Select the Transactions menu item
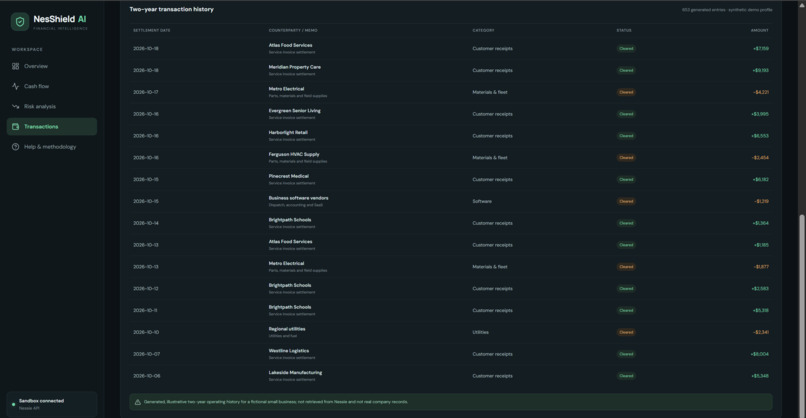This screenshot has height=418, width=806. coord(52,126)
